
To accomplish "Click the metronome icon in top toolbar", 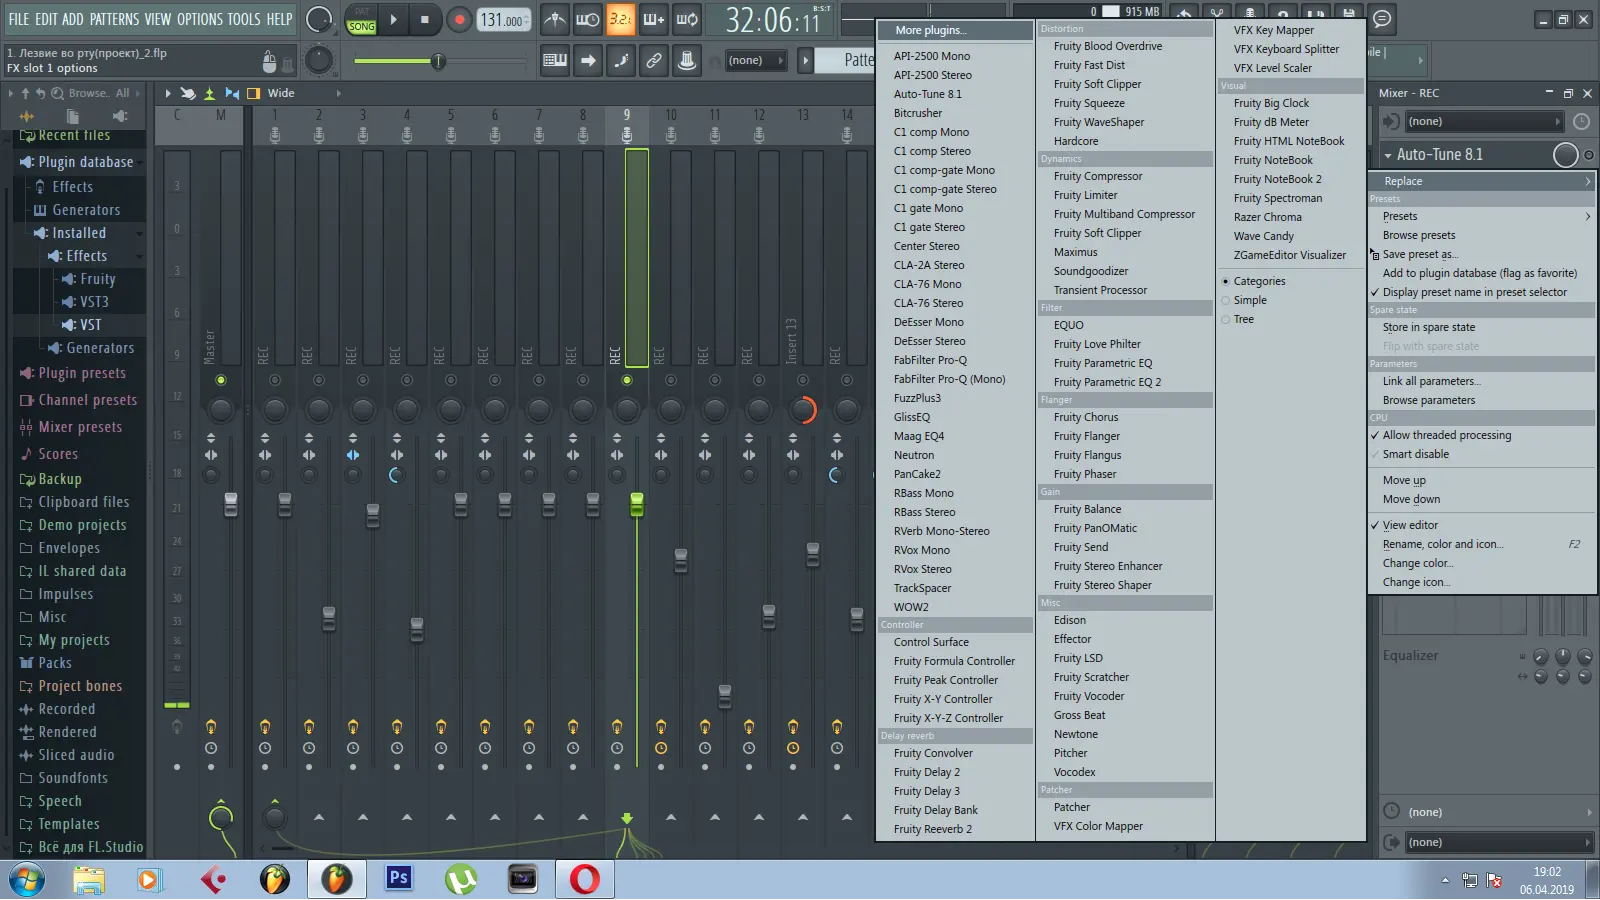I will [x=555, y=19].
